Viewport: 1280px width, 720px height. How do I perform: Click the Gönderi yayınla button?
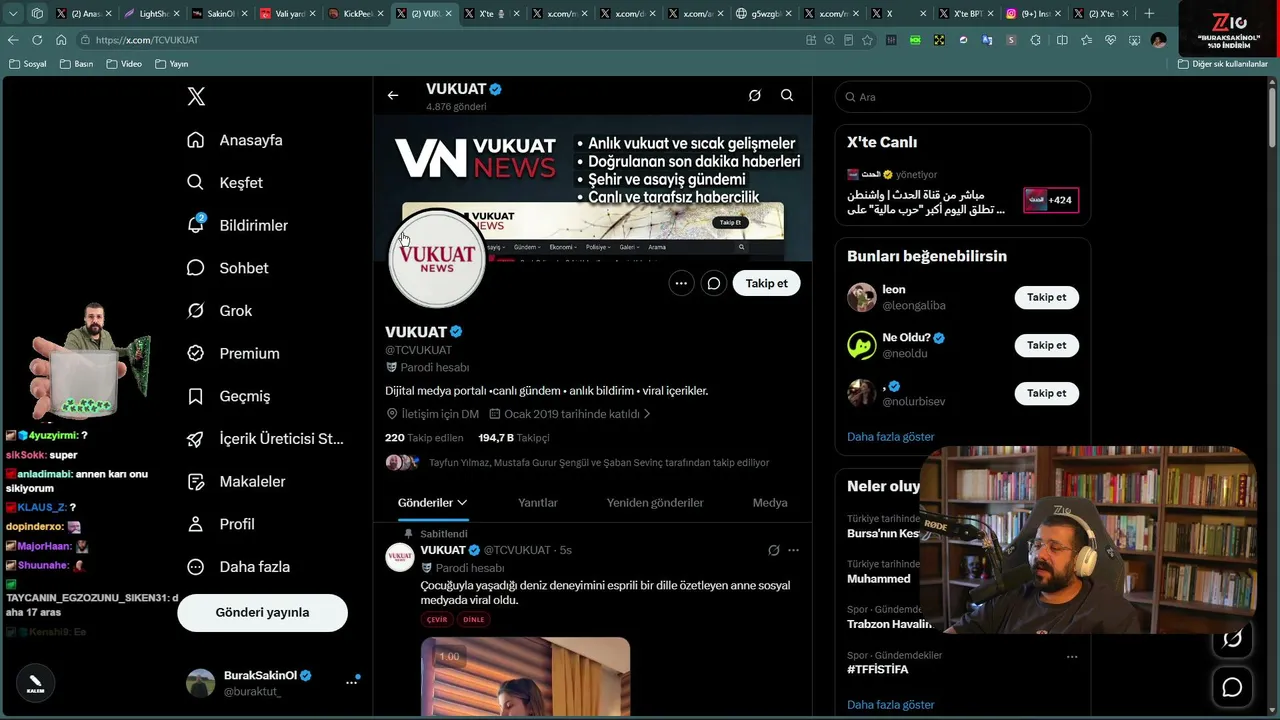[x=262, y=613]
